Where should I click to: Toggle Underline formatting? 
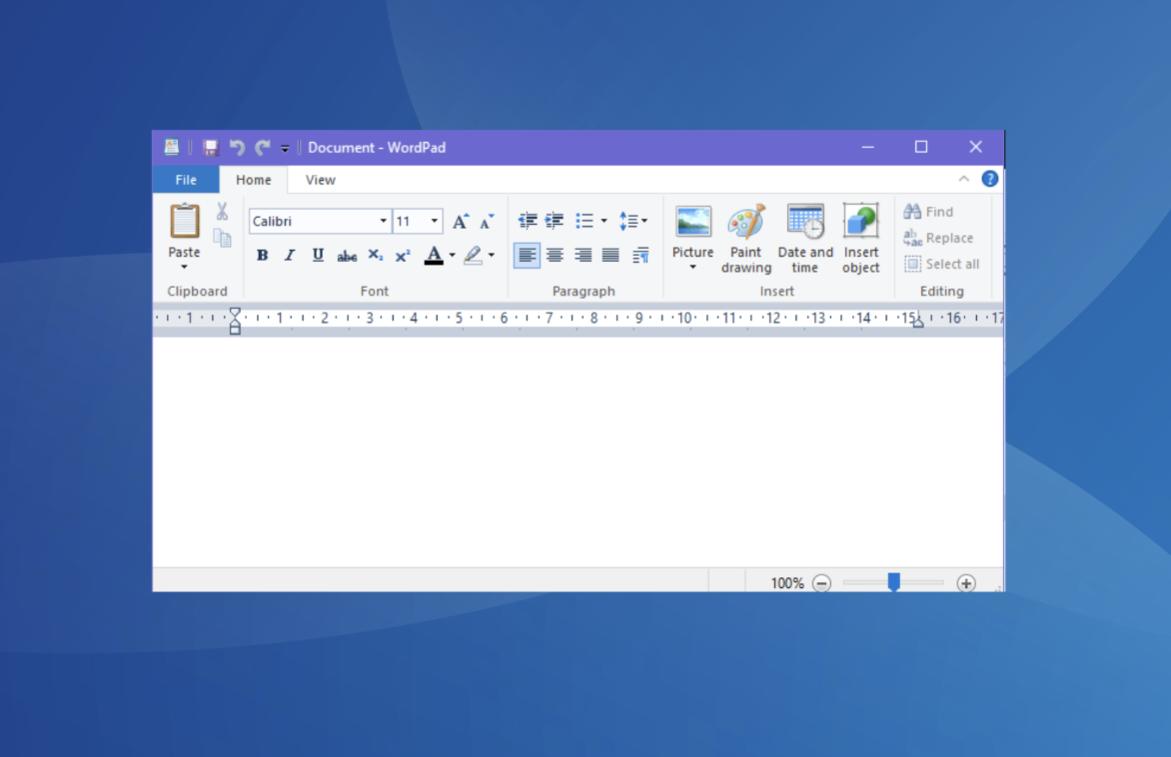pyautogui.click(x=318, y=256)
